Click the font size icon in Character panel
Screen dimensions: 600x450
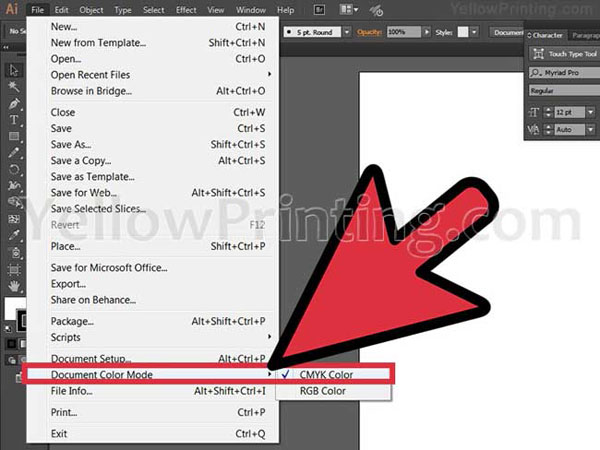point(533,112)
